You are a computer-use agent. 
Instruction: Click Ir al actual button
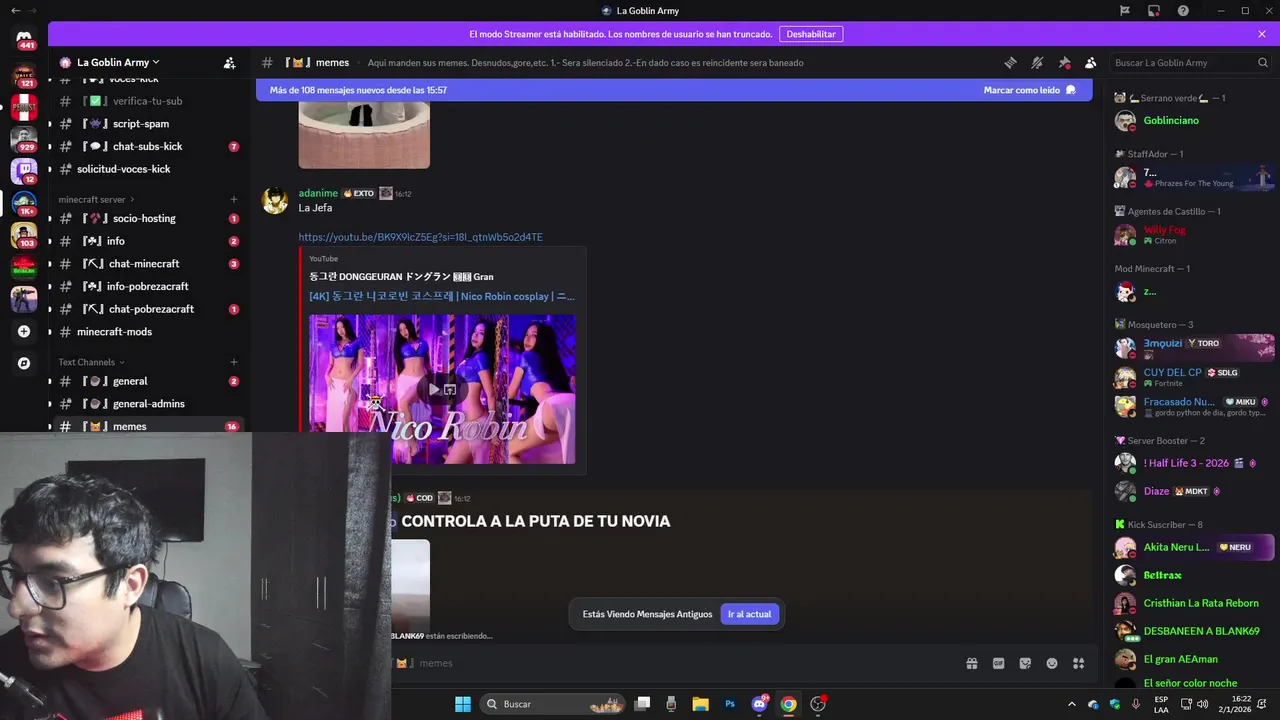[749, 614]
